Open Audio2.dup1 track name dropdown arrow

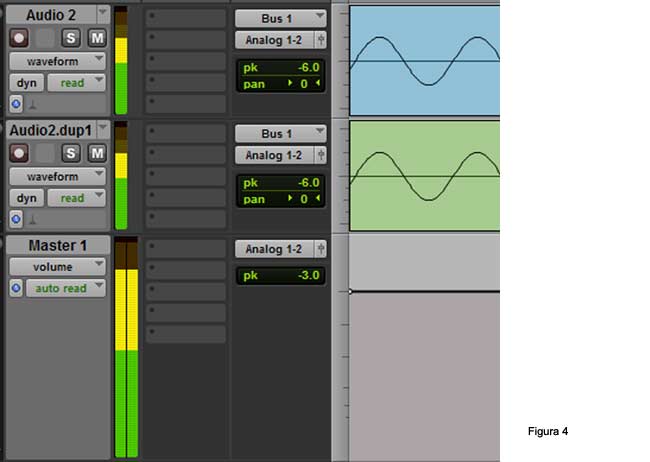pos(102,129)
